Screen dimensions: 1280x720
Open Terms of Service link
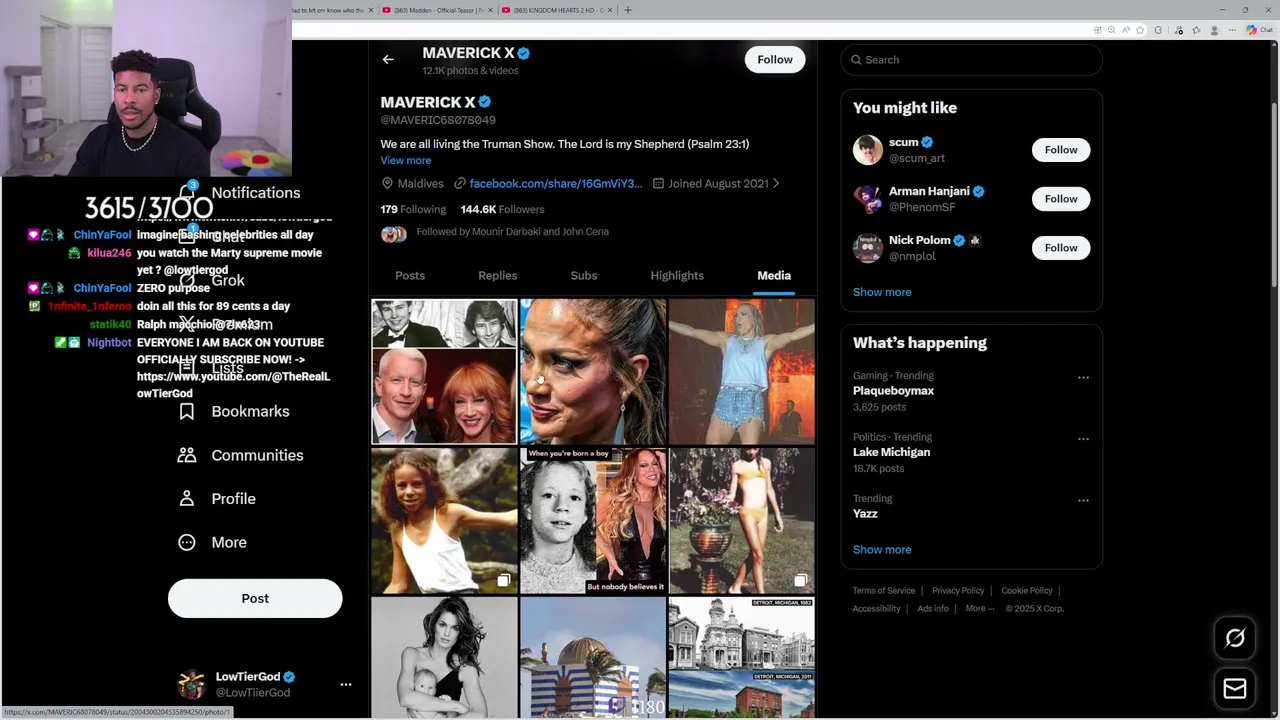point(884,591)
